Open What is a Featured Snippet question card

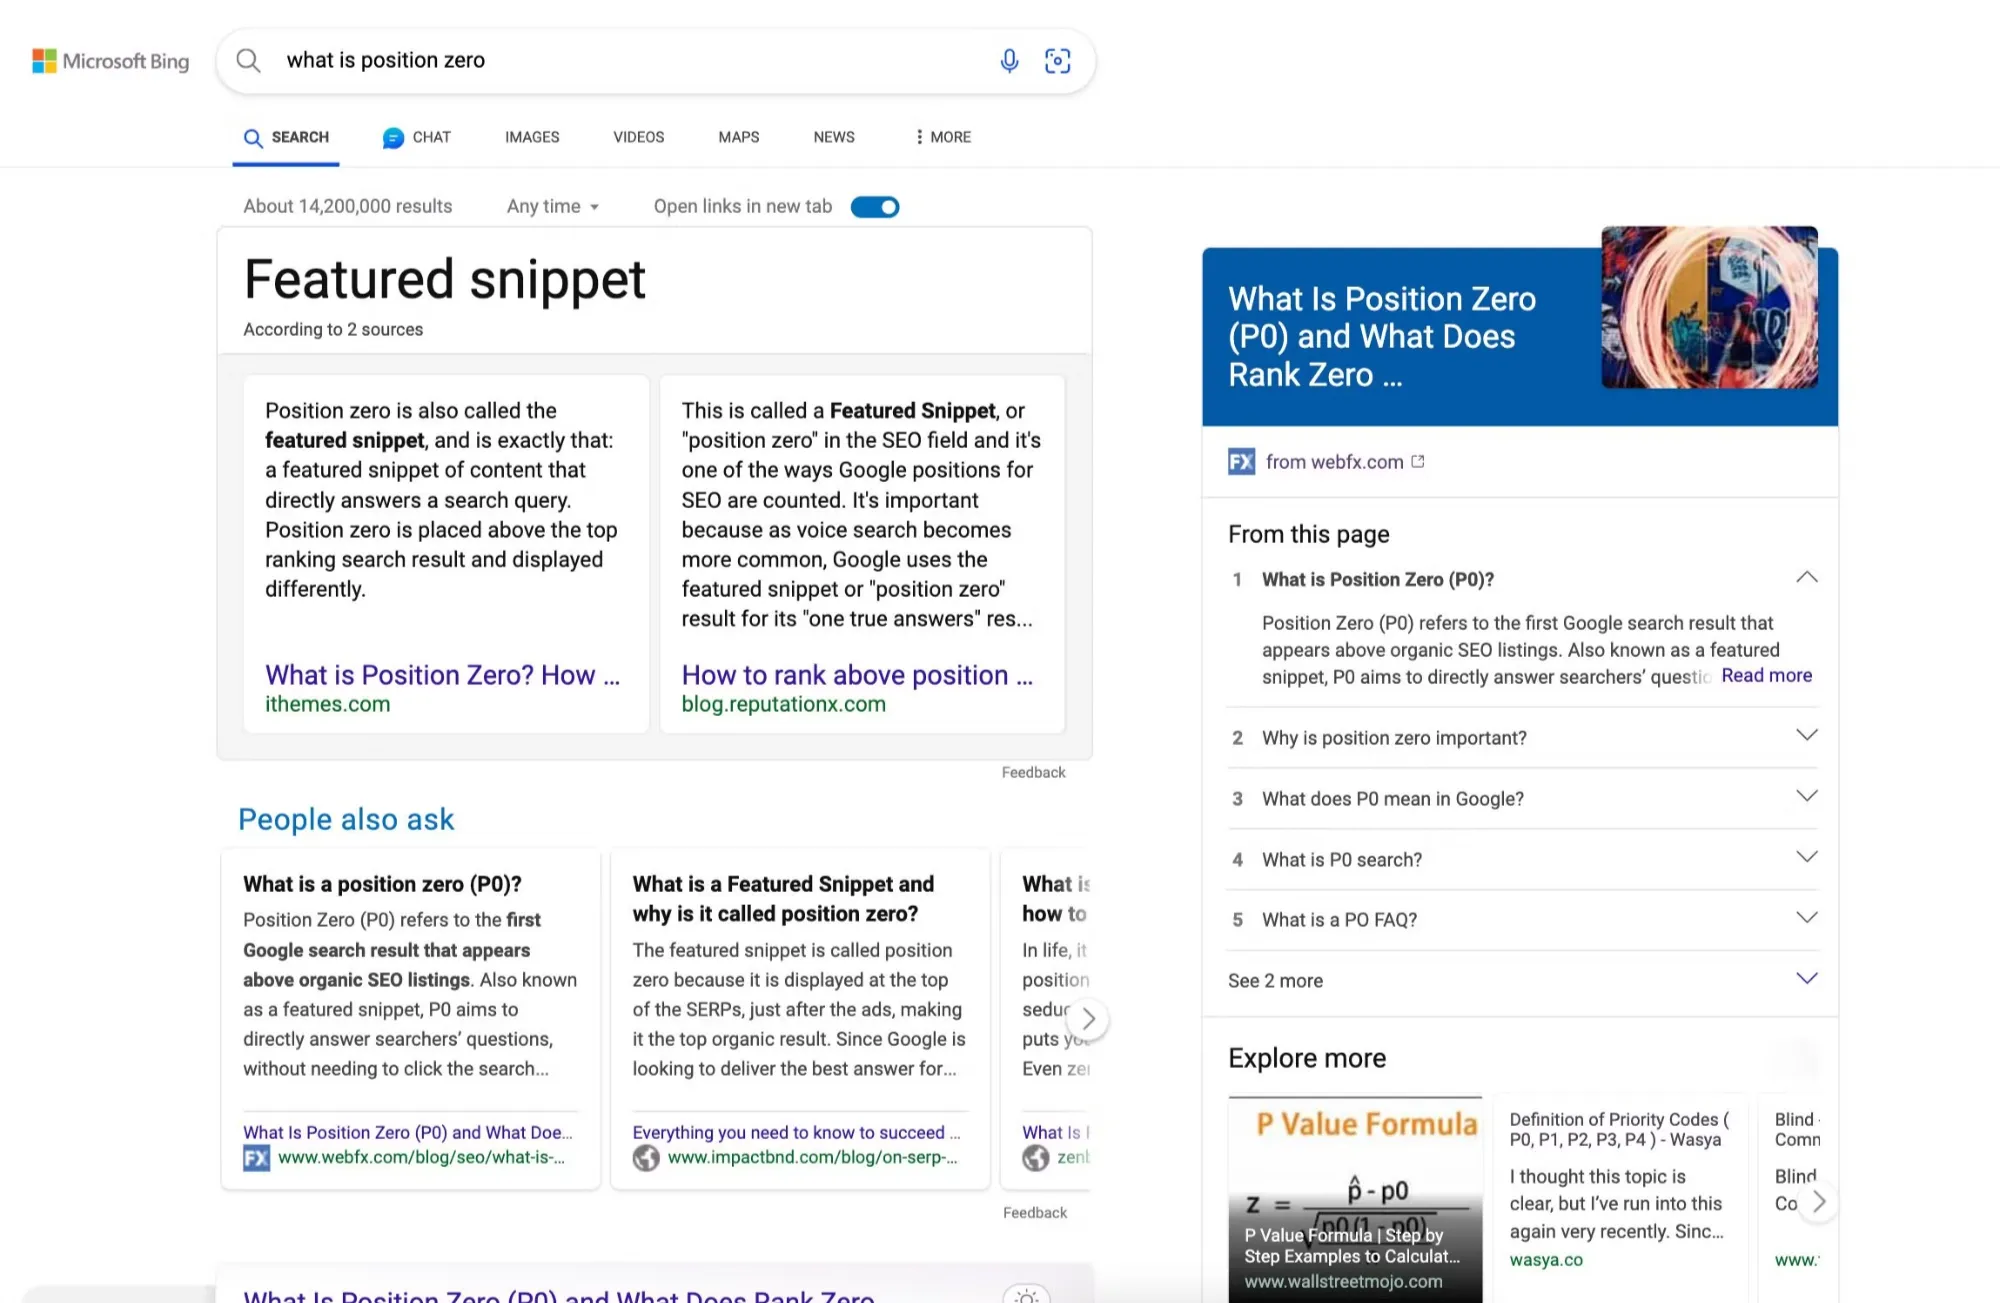(783, 899)
